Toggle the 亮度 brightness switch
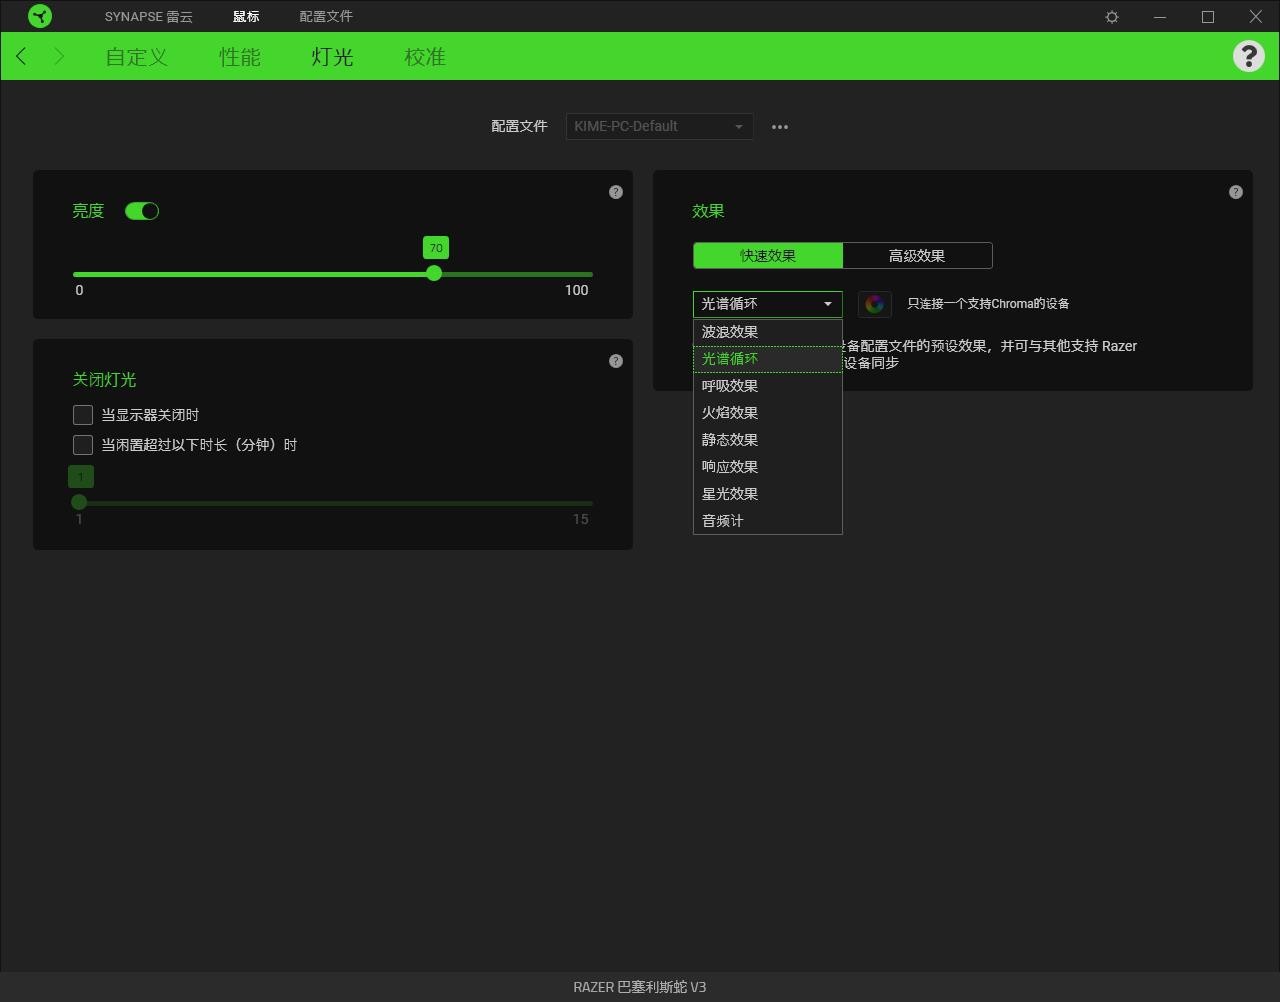 [x=142, y=211]
